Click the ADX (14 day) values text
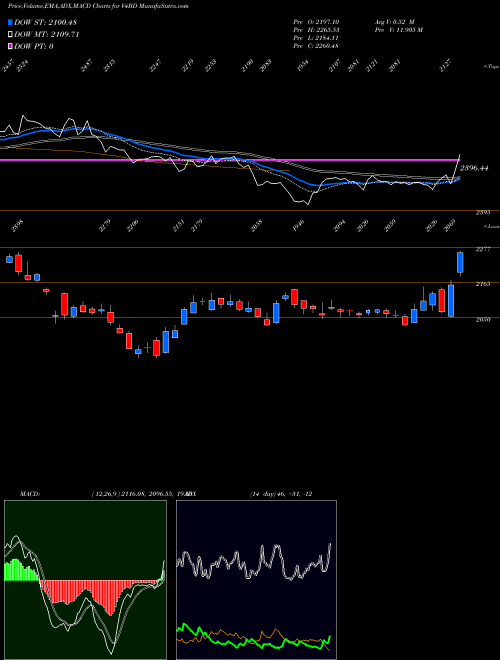 281,494
